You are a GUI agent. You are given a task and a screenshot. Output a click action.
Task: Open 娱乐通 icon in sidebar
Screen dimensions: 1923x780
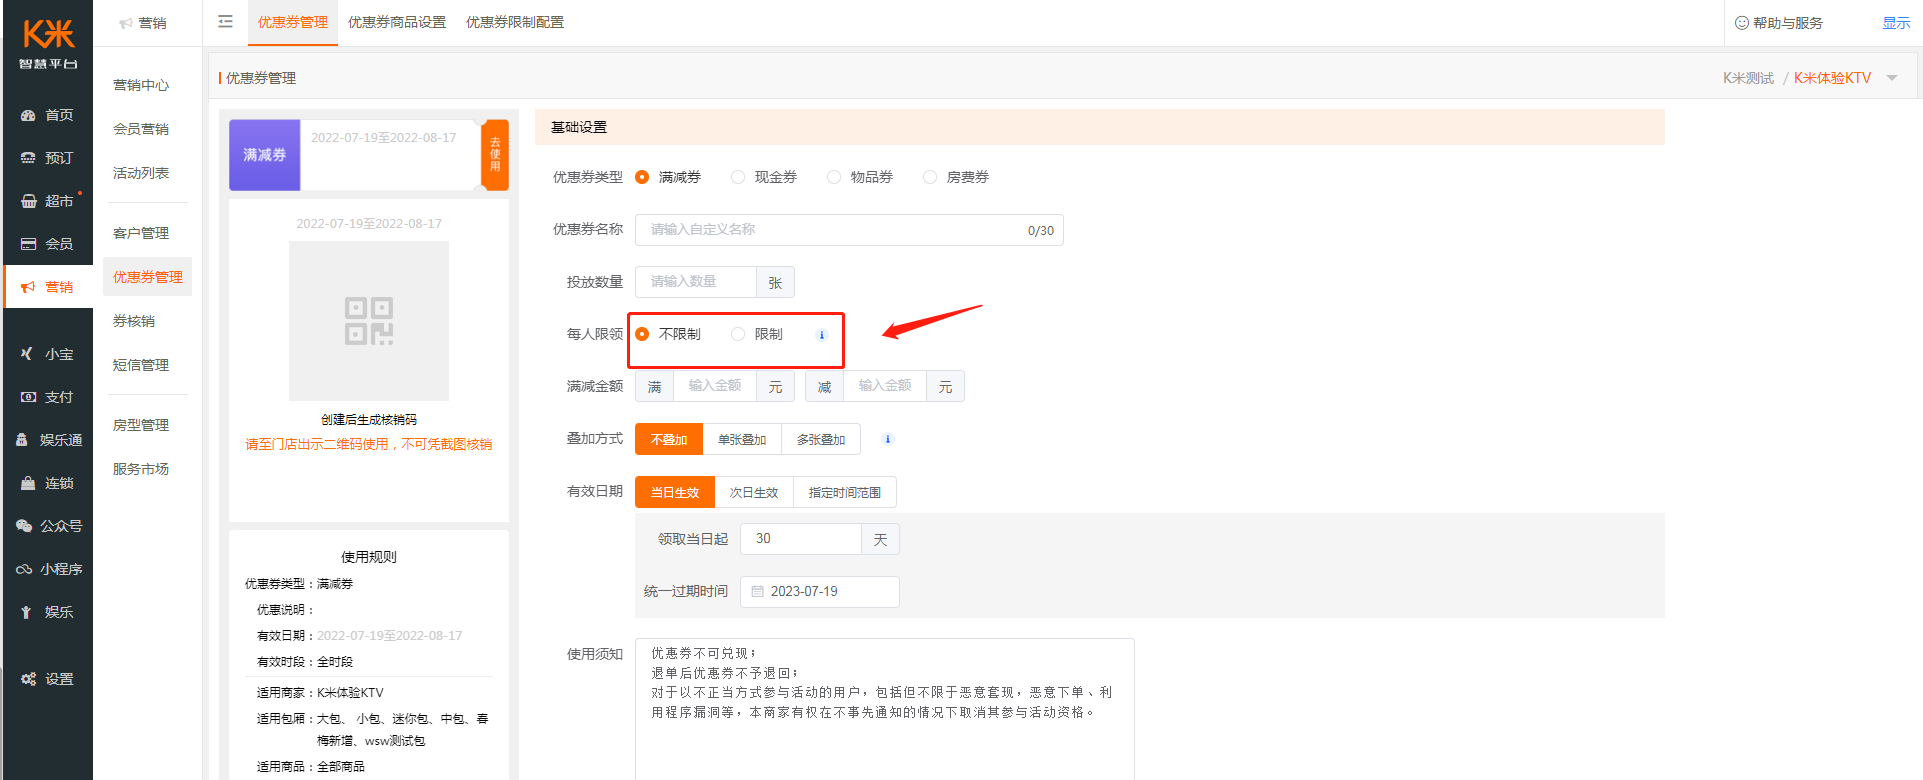coord(22,440)
